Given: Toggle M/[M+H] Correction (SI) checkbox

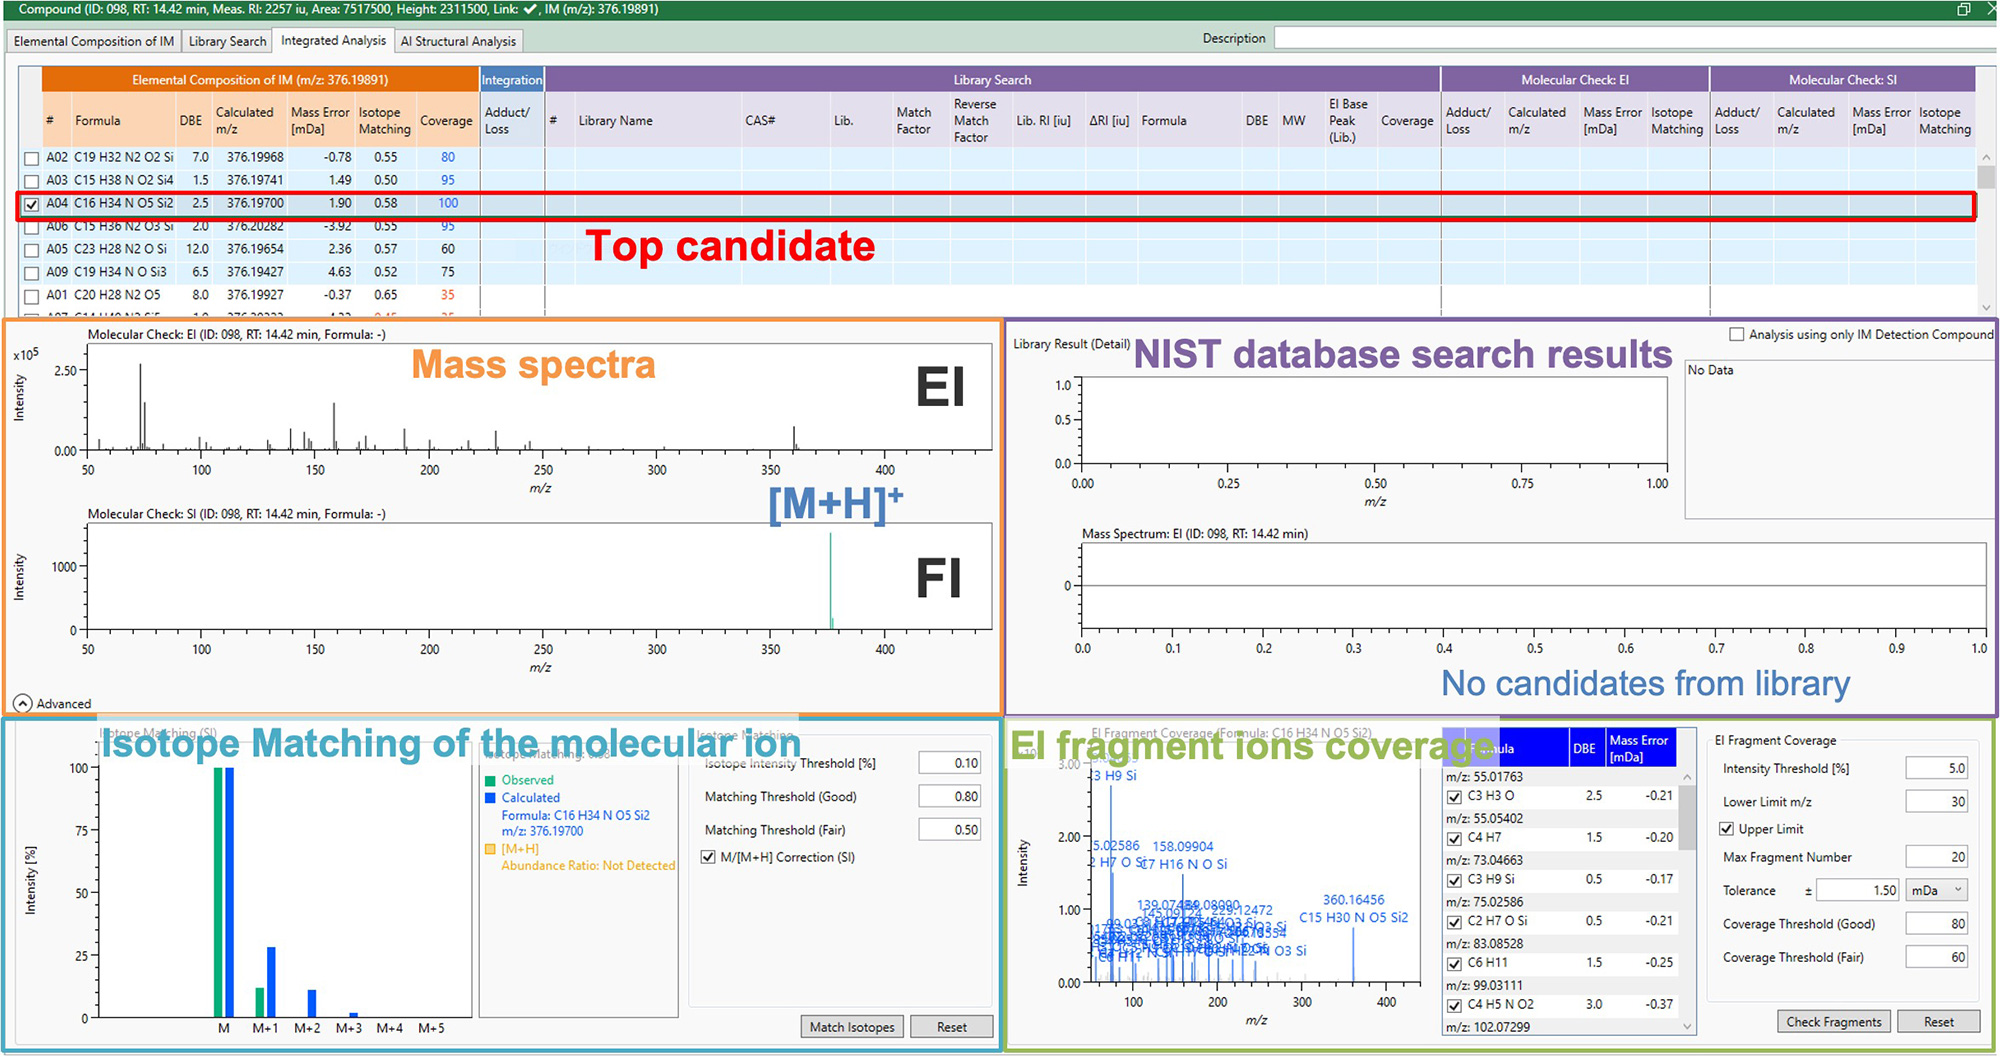Looking at the screenshot, I should click(708, 857).
